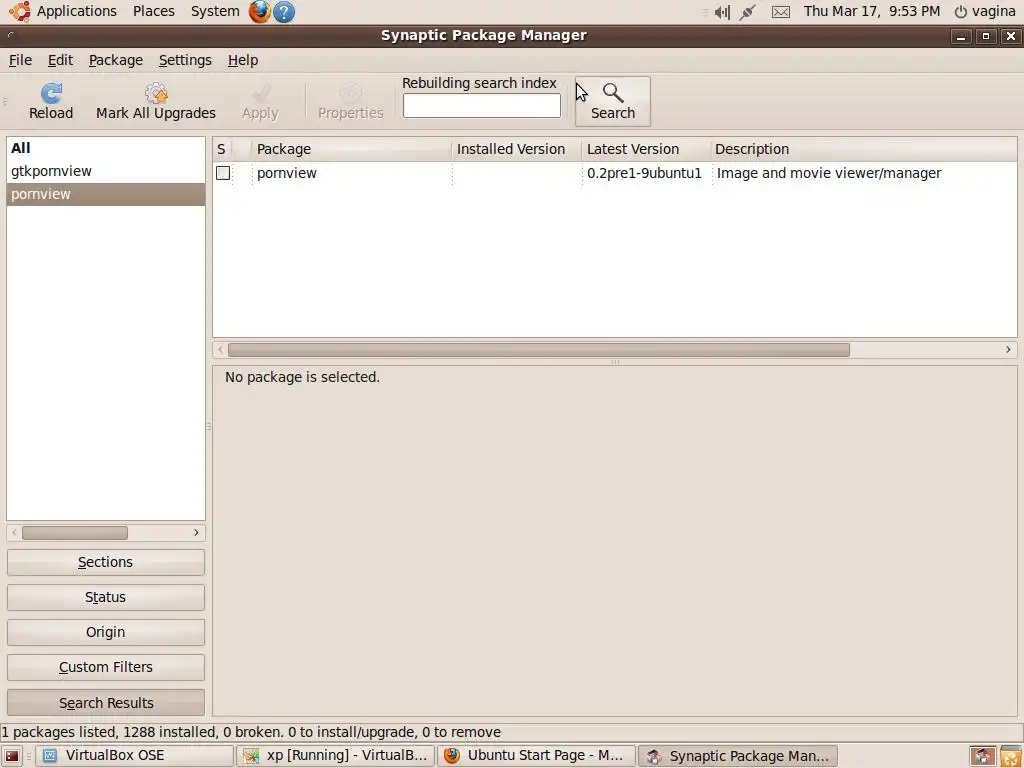Open the Package menu
Image resolution: width=1024 pixels, height=768 pixels.
click(x=116, y=60)
